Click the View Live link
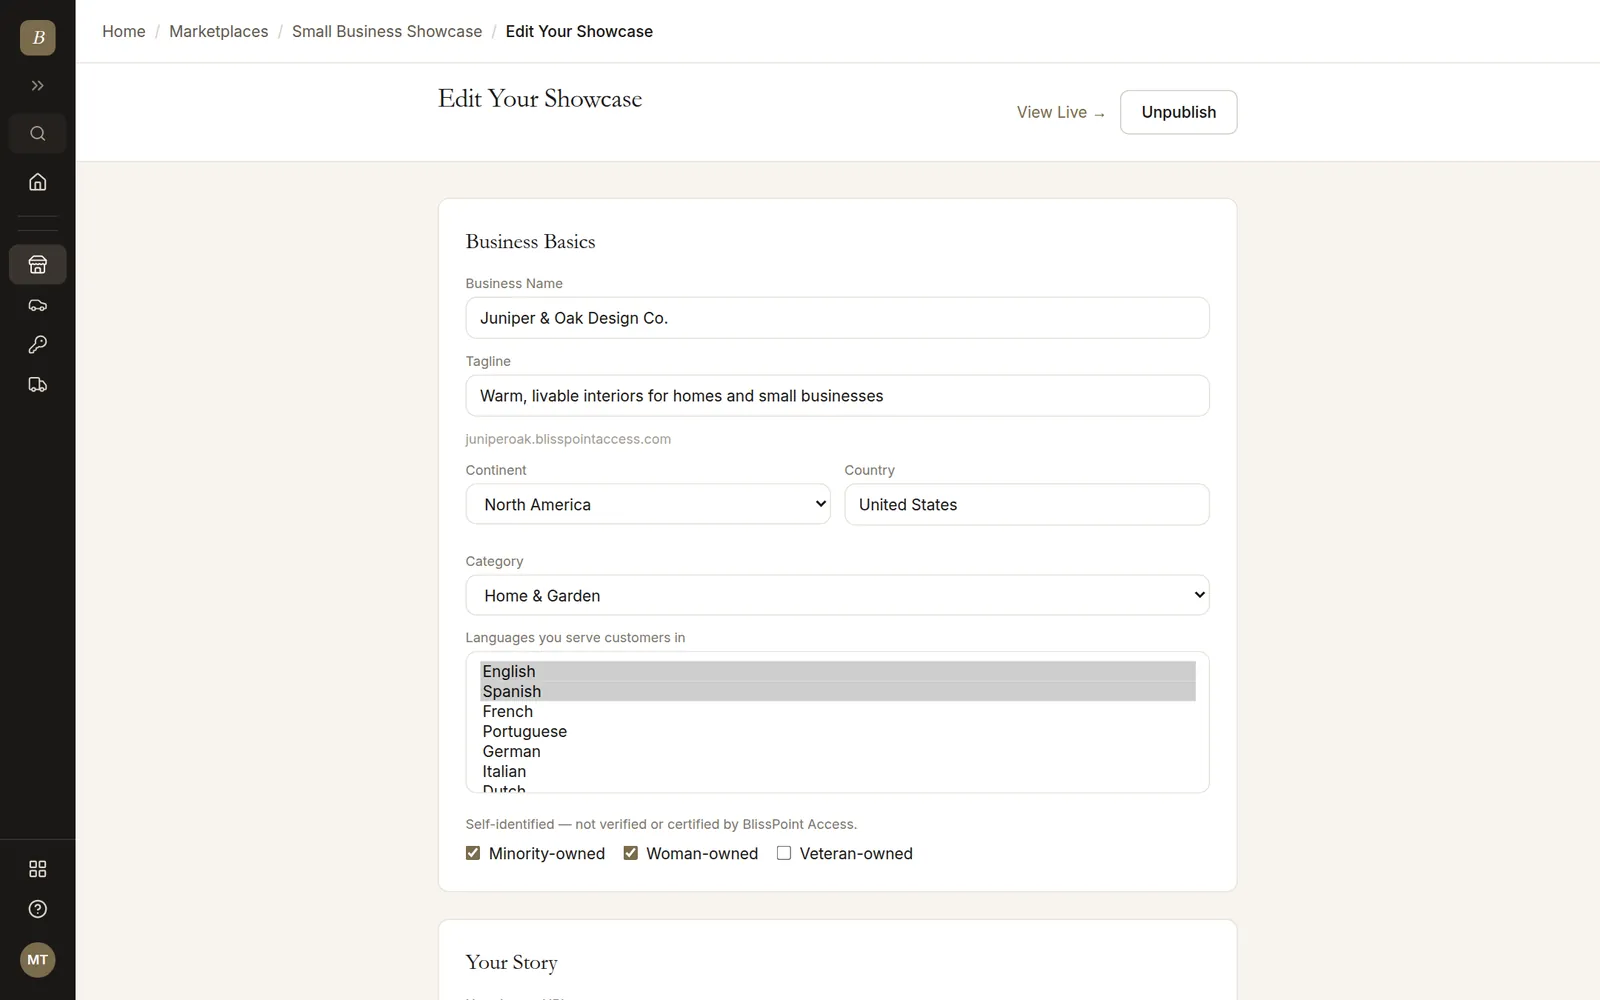The height and width of the screenshot is (1000, 1600). (1061, 112)
